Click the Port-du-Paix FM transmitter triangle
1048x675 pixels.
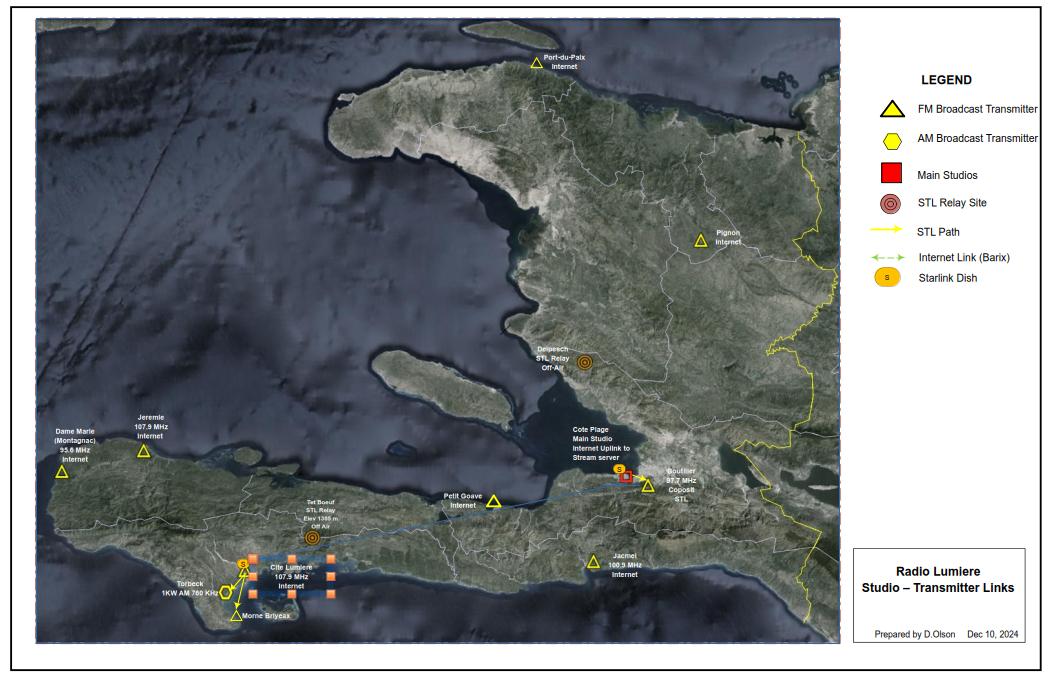pos(536,64)
